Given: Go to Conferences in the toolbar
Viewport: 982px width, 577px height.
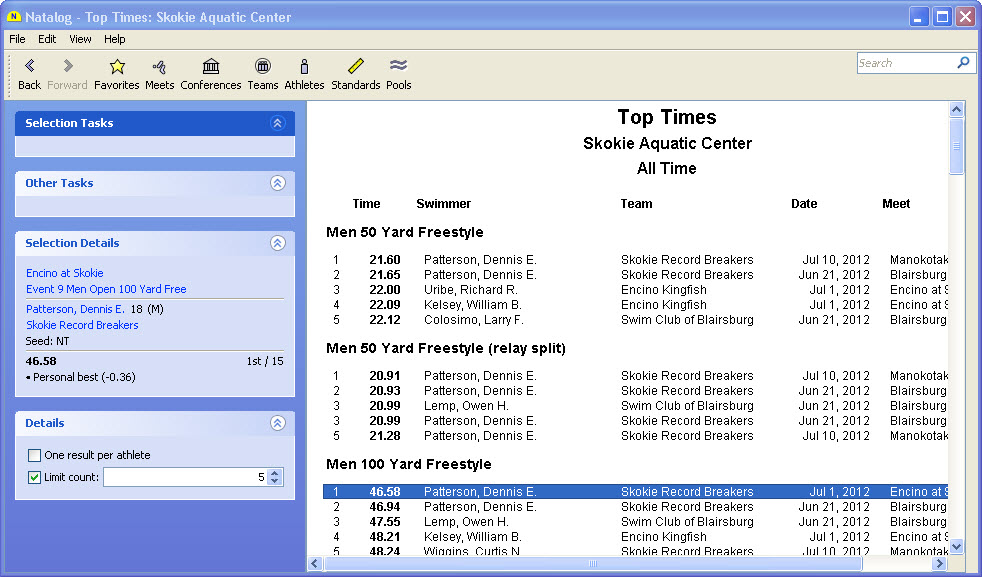Looking at the screenshot, I should pyautogui.click(x=211, y=67).
